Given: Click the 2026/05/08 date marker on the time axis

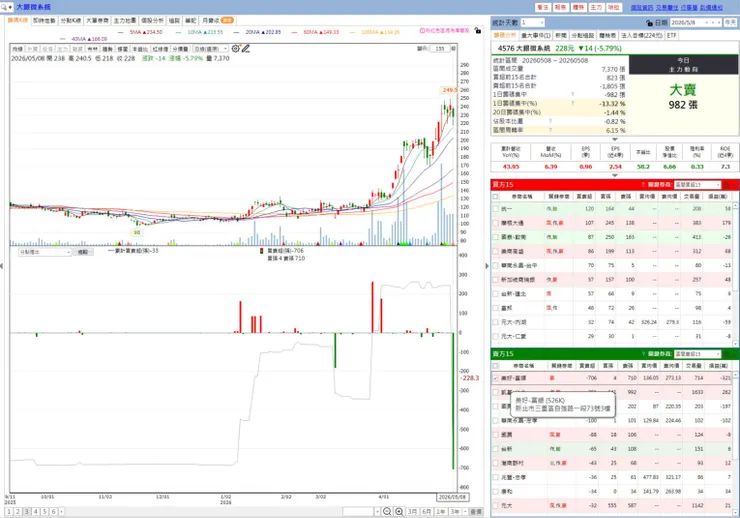Looking at the screenshot, I should click(x=452, y=497).
